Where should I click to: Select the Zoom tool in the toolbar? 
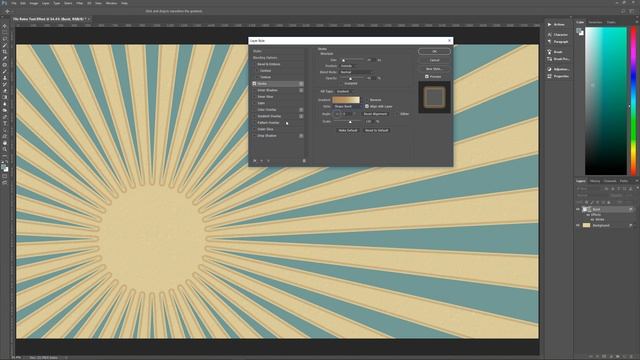coord(5,149)
